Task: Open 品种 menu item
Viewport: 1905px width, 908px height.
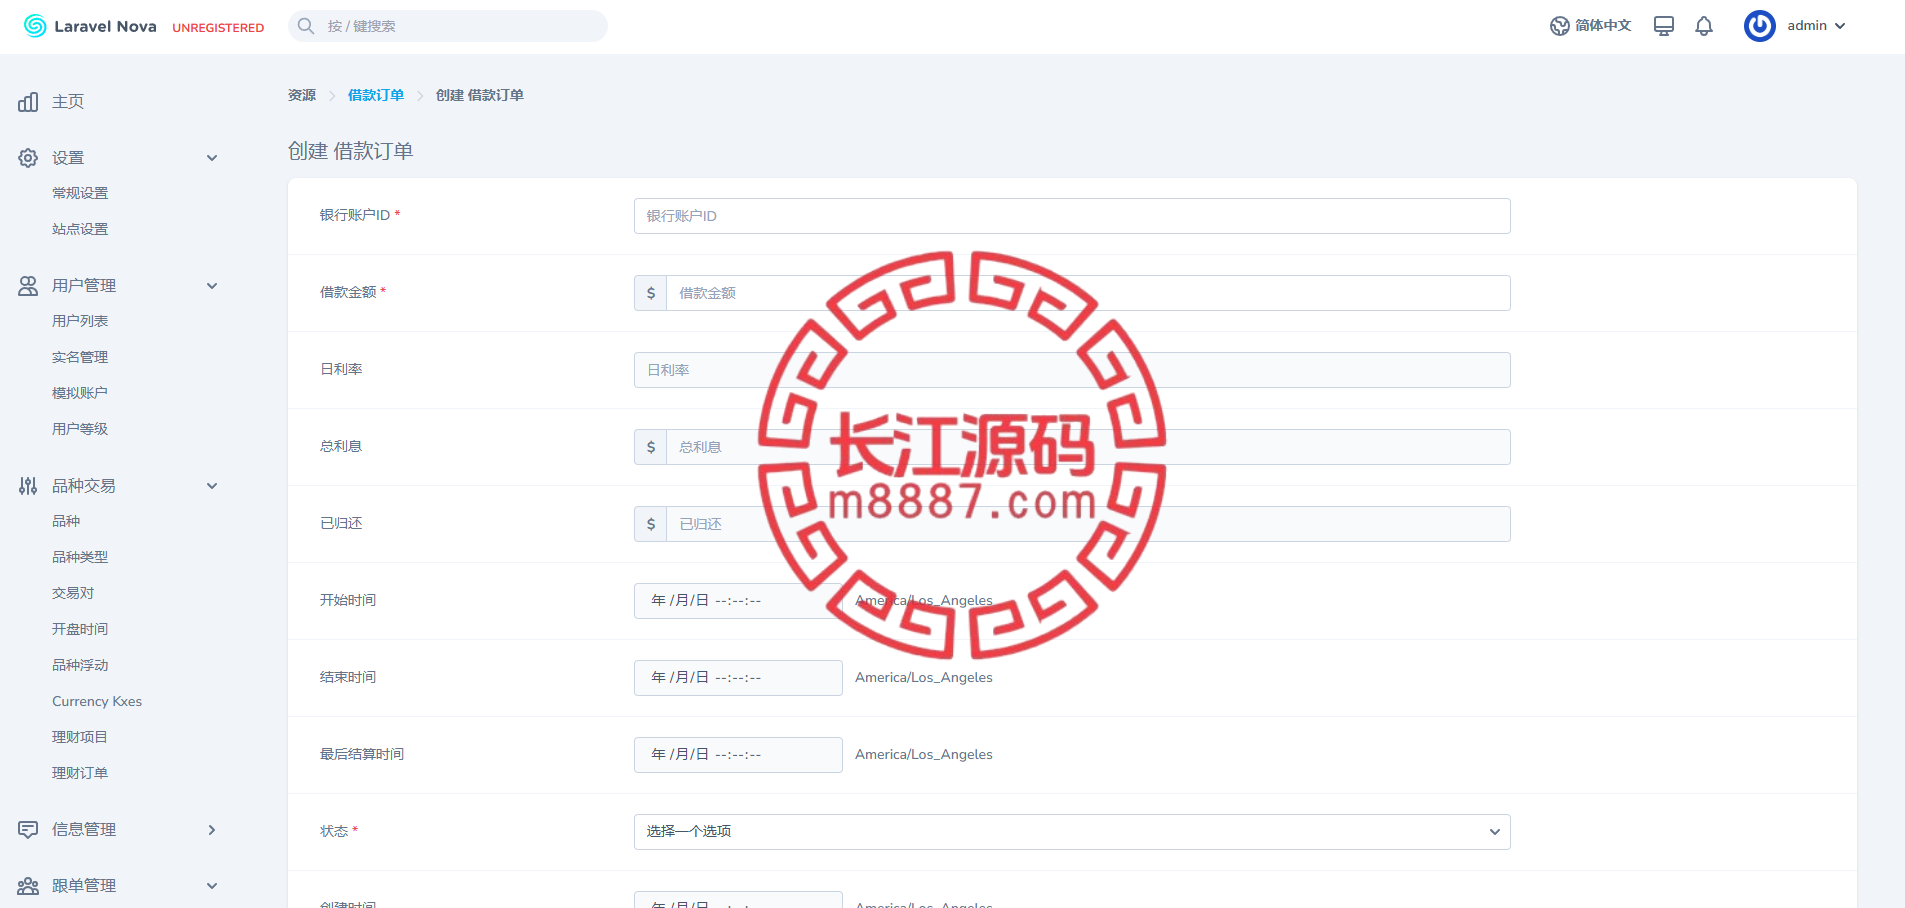Action: tap(66, 521)
